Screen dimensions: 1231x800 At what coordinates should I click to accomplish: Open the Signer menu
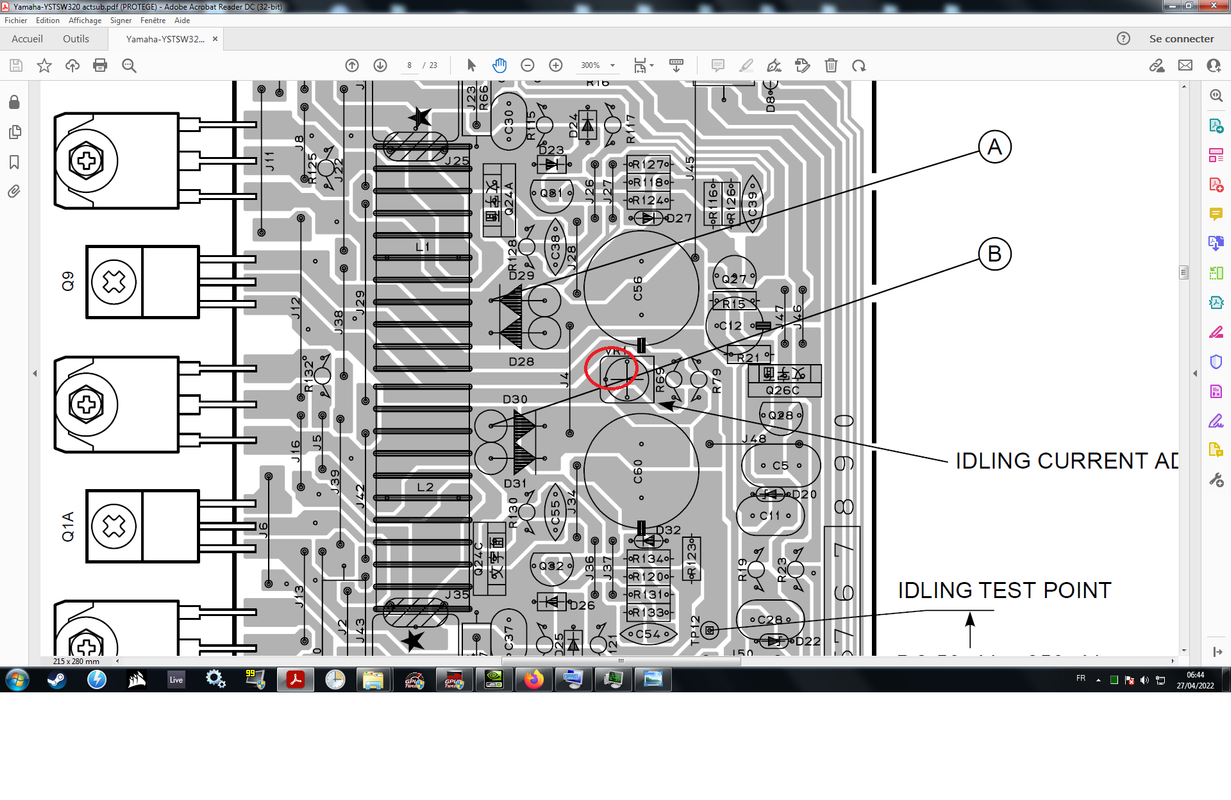click(x=121, y=20)
